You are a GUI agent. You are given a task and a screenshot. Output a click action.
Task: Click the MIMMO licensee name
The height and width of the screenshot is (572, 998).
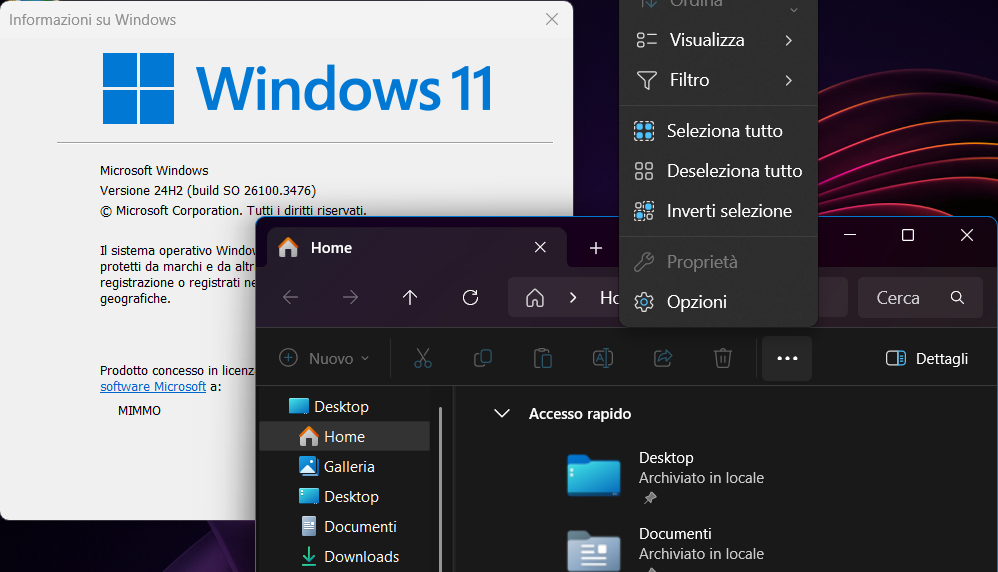pyautogui.click(x=139, y=411)
